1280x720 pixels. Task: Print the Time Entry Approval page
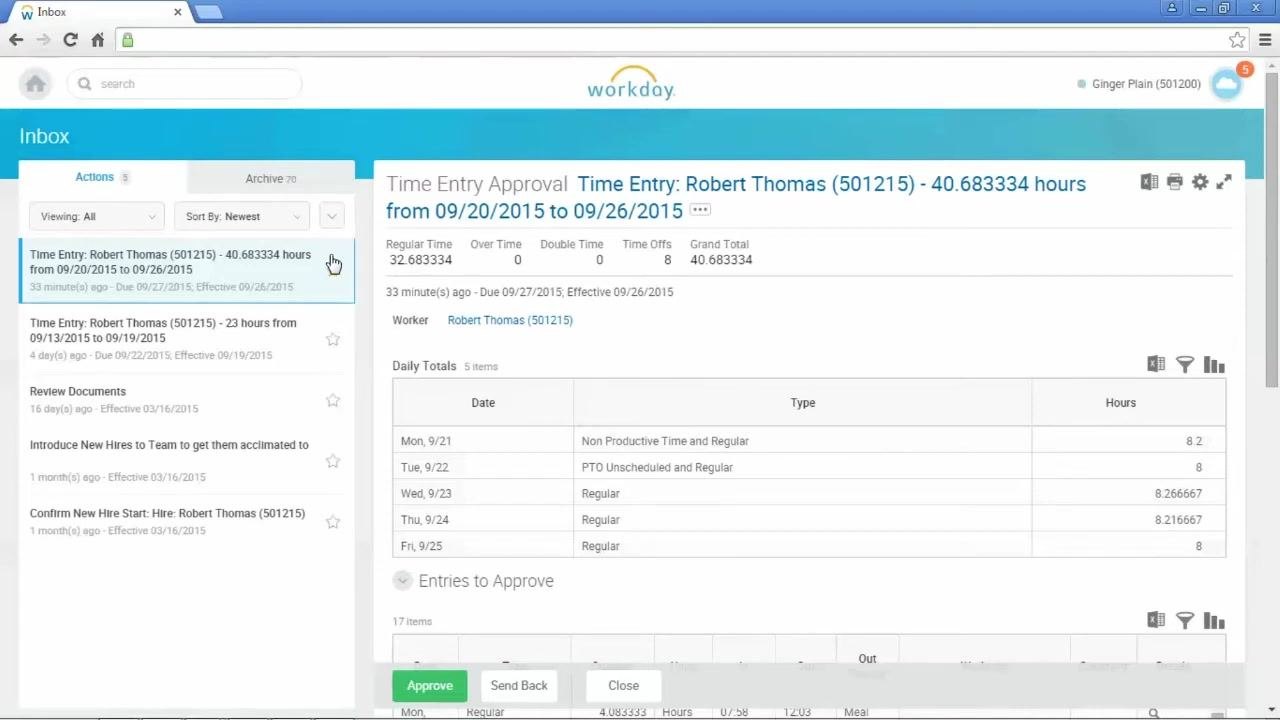click(1174, 182)
